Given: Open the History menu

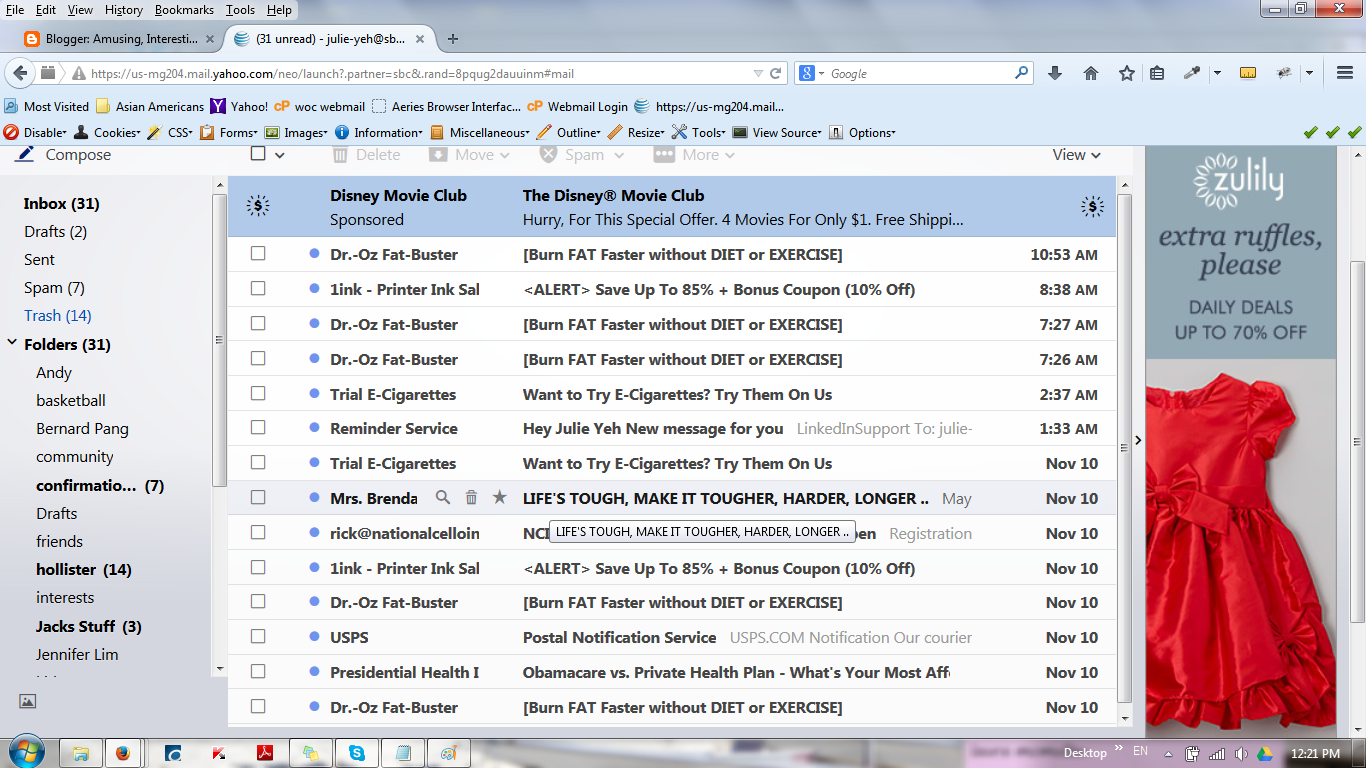Looking at the screenshot, I should (x=123, y=9).
